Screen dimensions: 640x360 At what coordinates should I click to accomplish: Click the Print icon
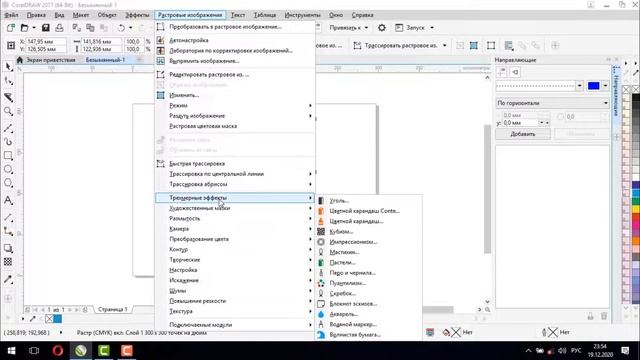click(x=59, y=28)
